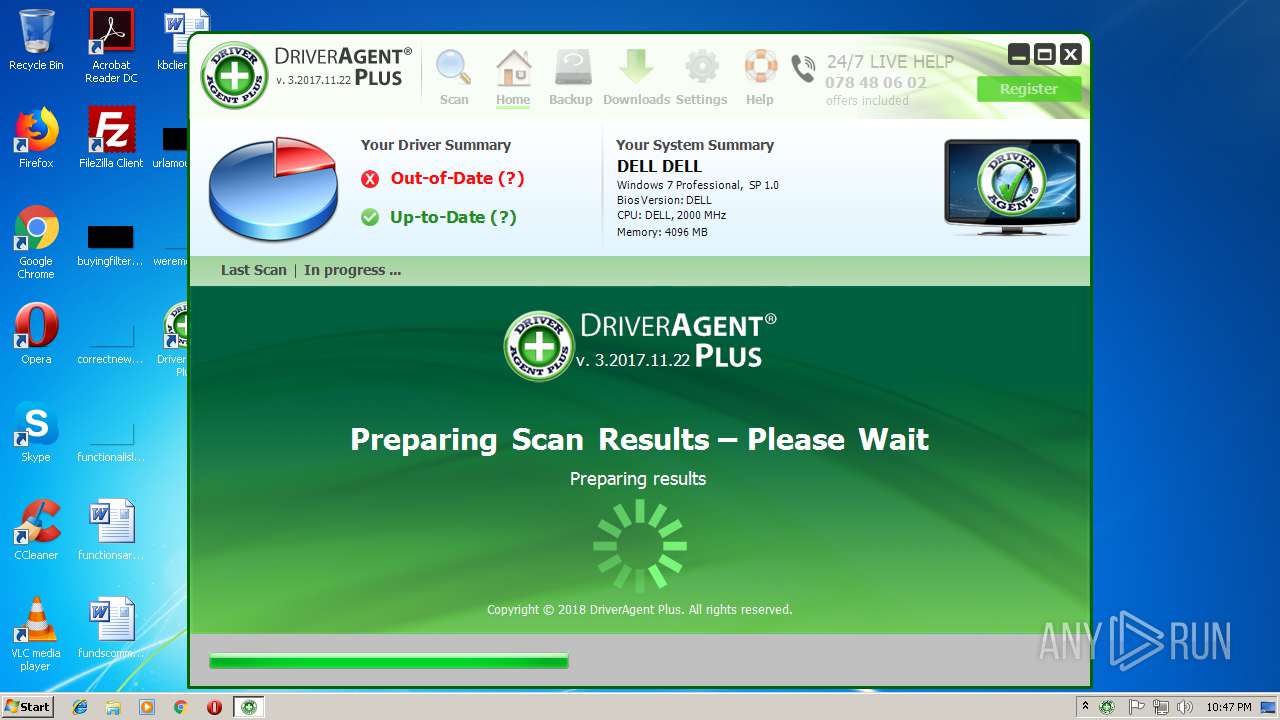Open the Google Chrome desktop shortcut
Viewport: 1280px width, 720px height.
pos(36,242)
